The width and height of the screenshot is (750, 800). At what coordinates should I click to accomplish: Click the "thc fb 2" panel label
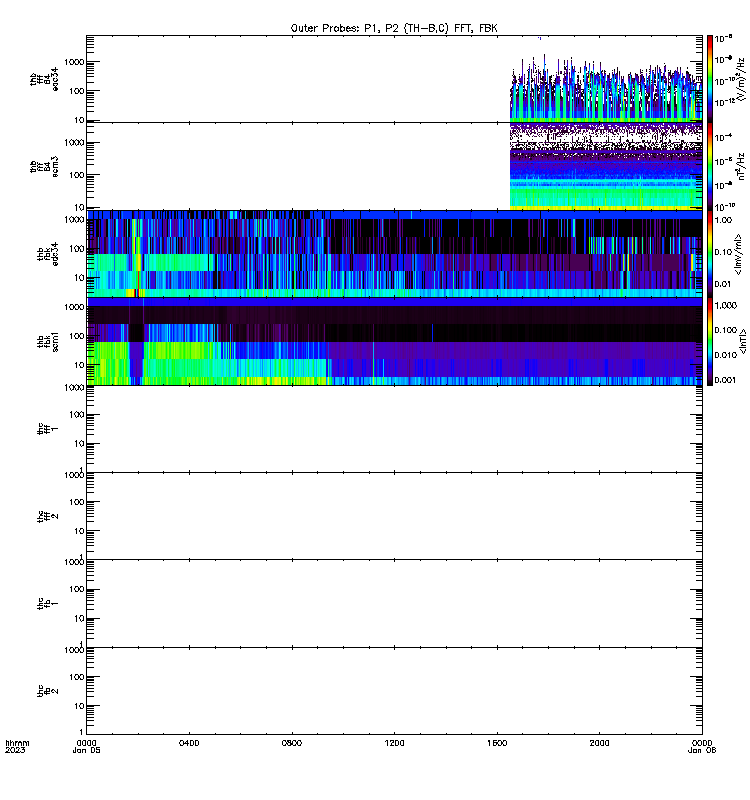[47, 691]
